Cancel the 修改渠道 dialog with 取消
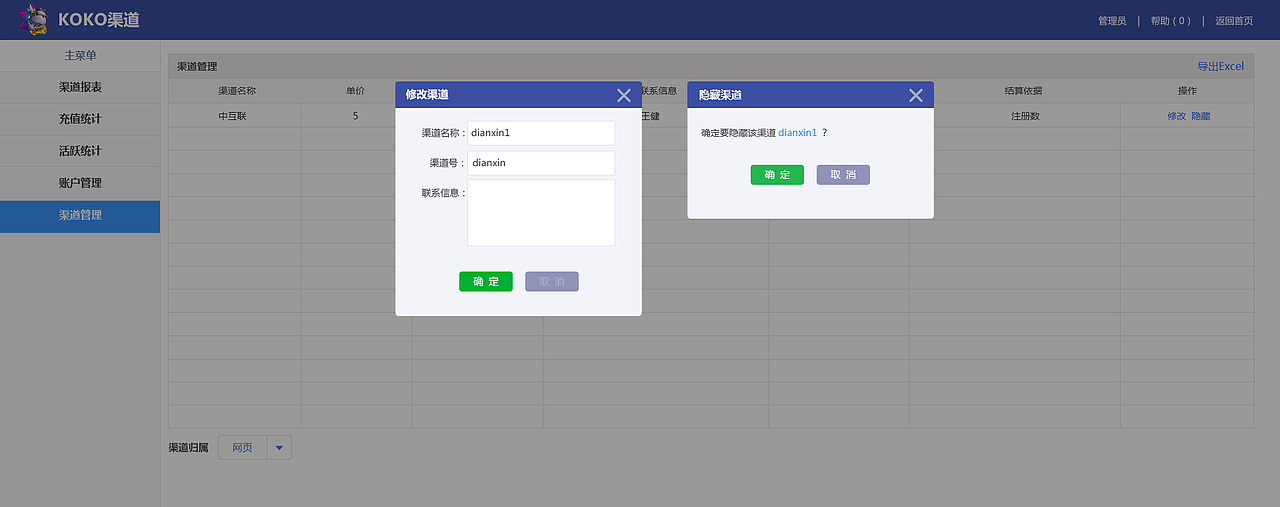This screenshot has height=507, width=1280. tap(552, 282)
